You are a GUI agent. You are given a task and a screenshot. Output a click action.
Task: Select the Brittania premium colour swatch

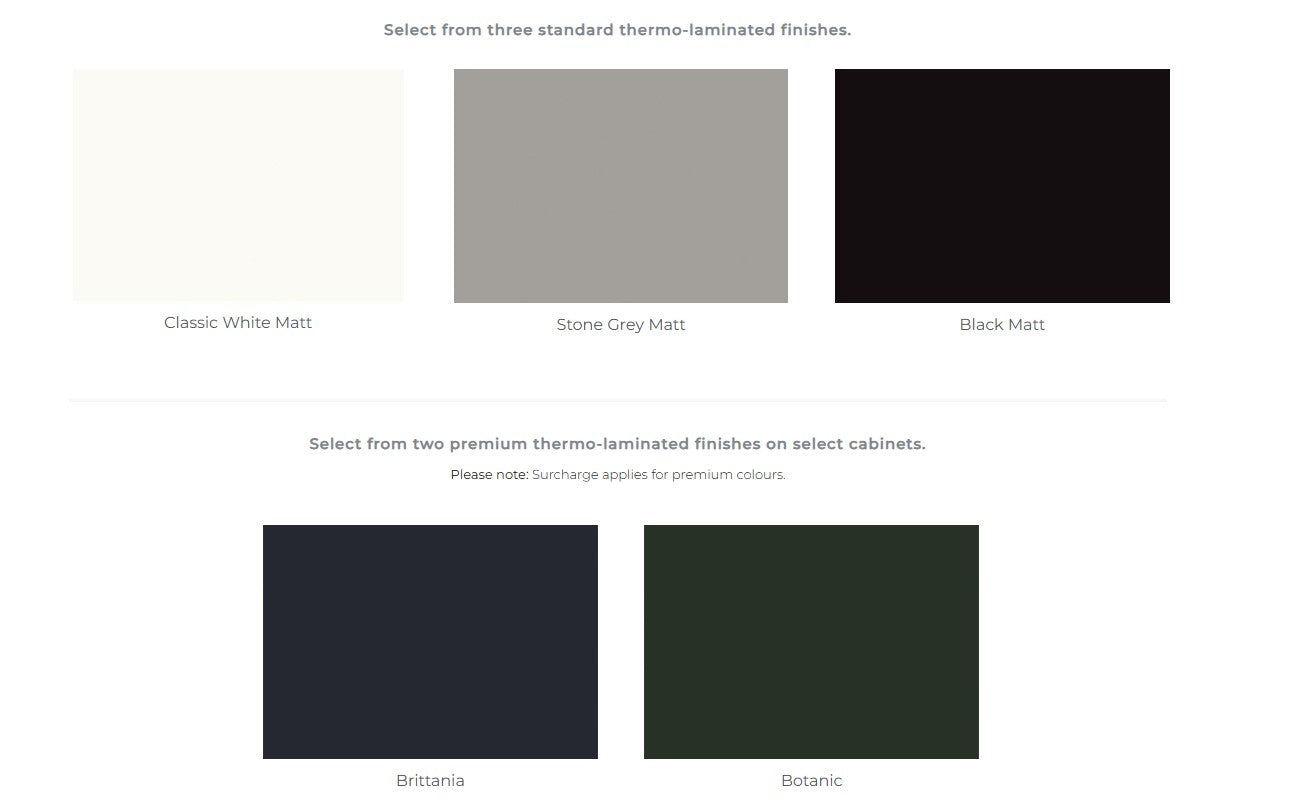430,642
